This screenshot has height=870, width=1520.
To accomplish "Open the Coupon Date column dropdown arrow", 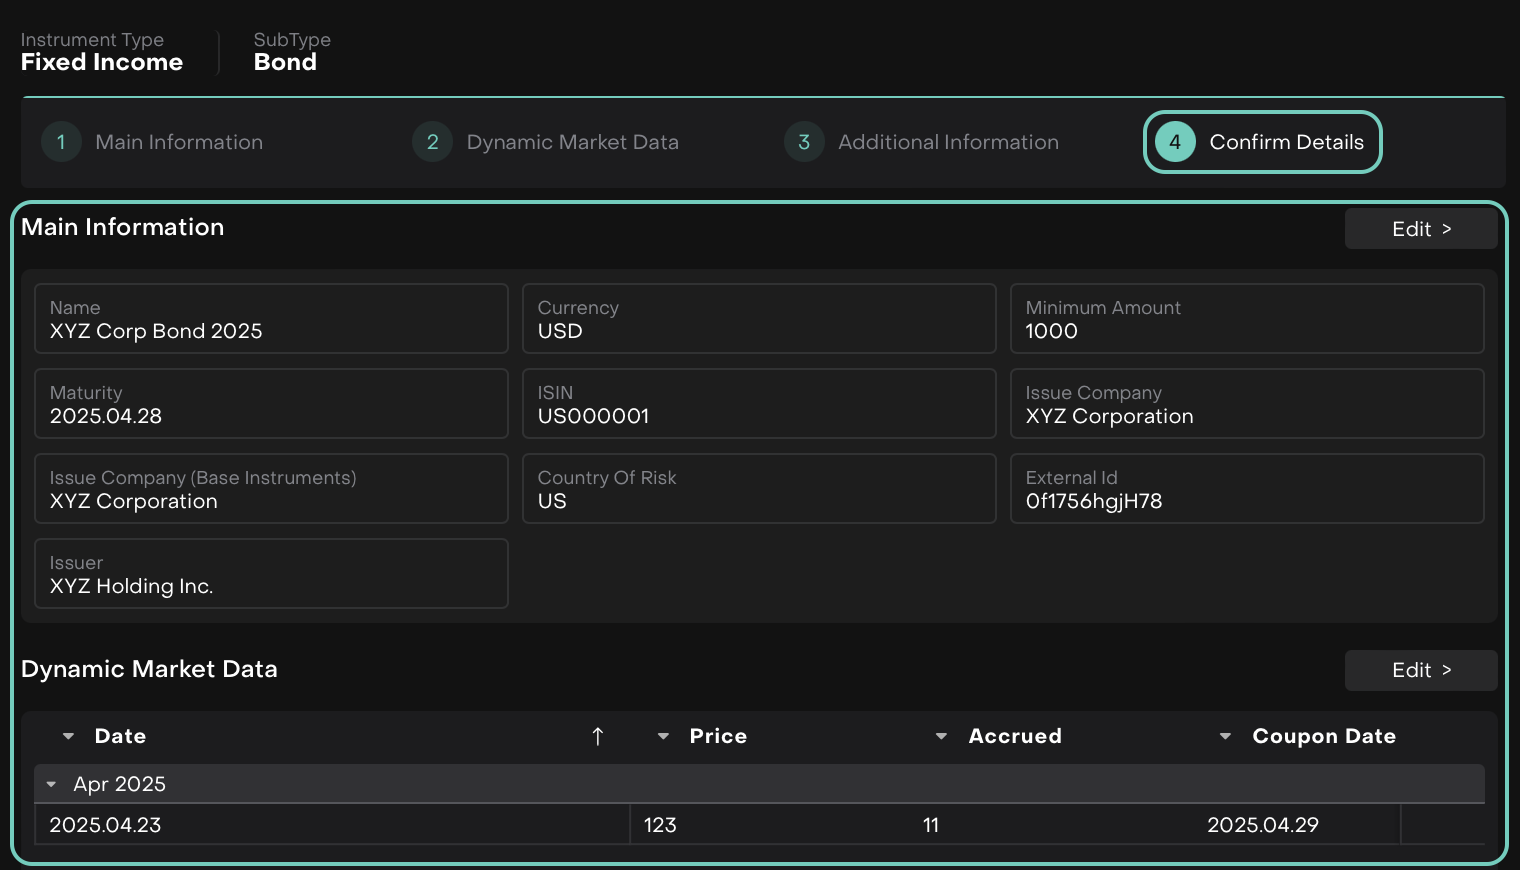I will point(1225,737).
